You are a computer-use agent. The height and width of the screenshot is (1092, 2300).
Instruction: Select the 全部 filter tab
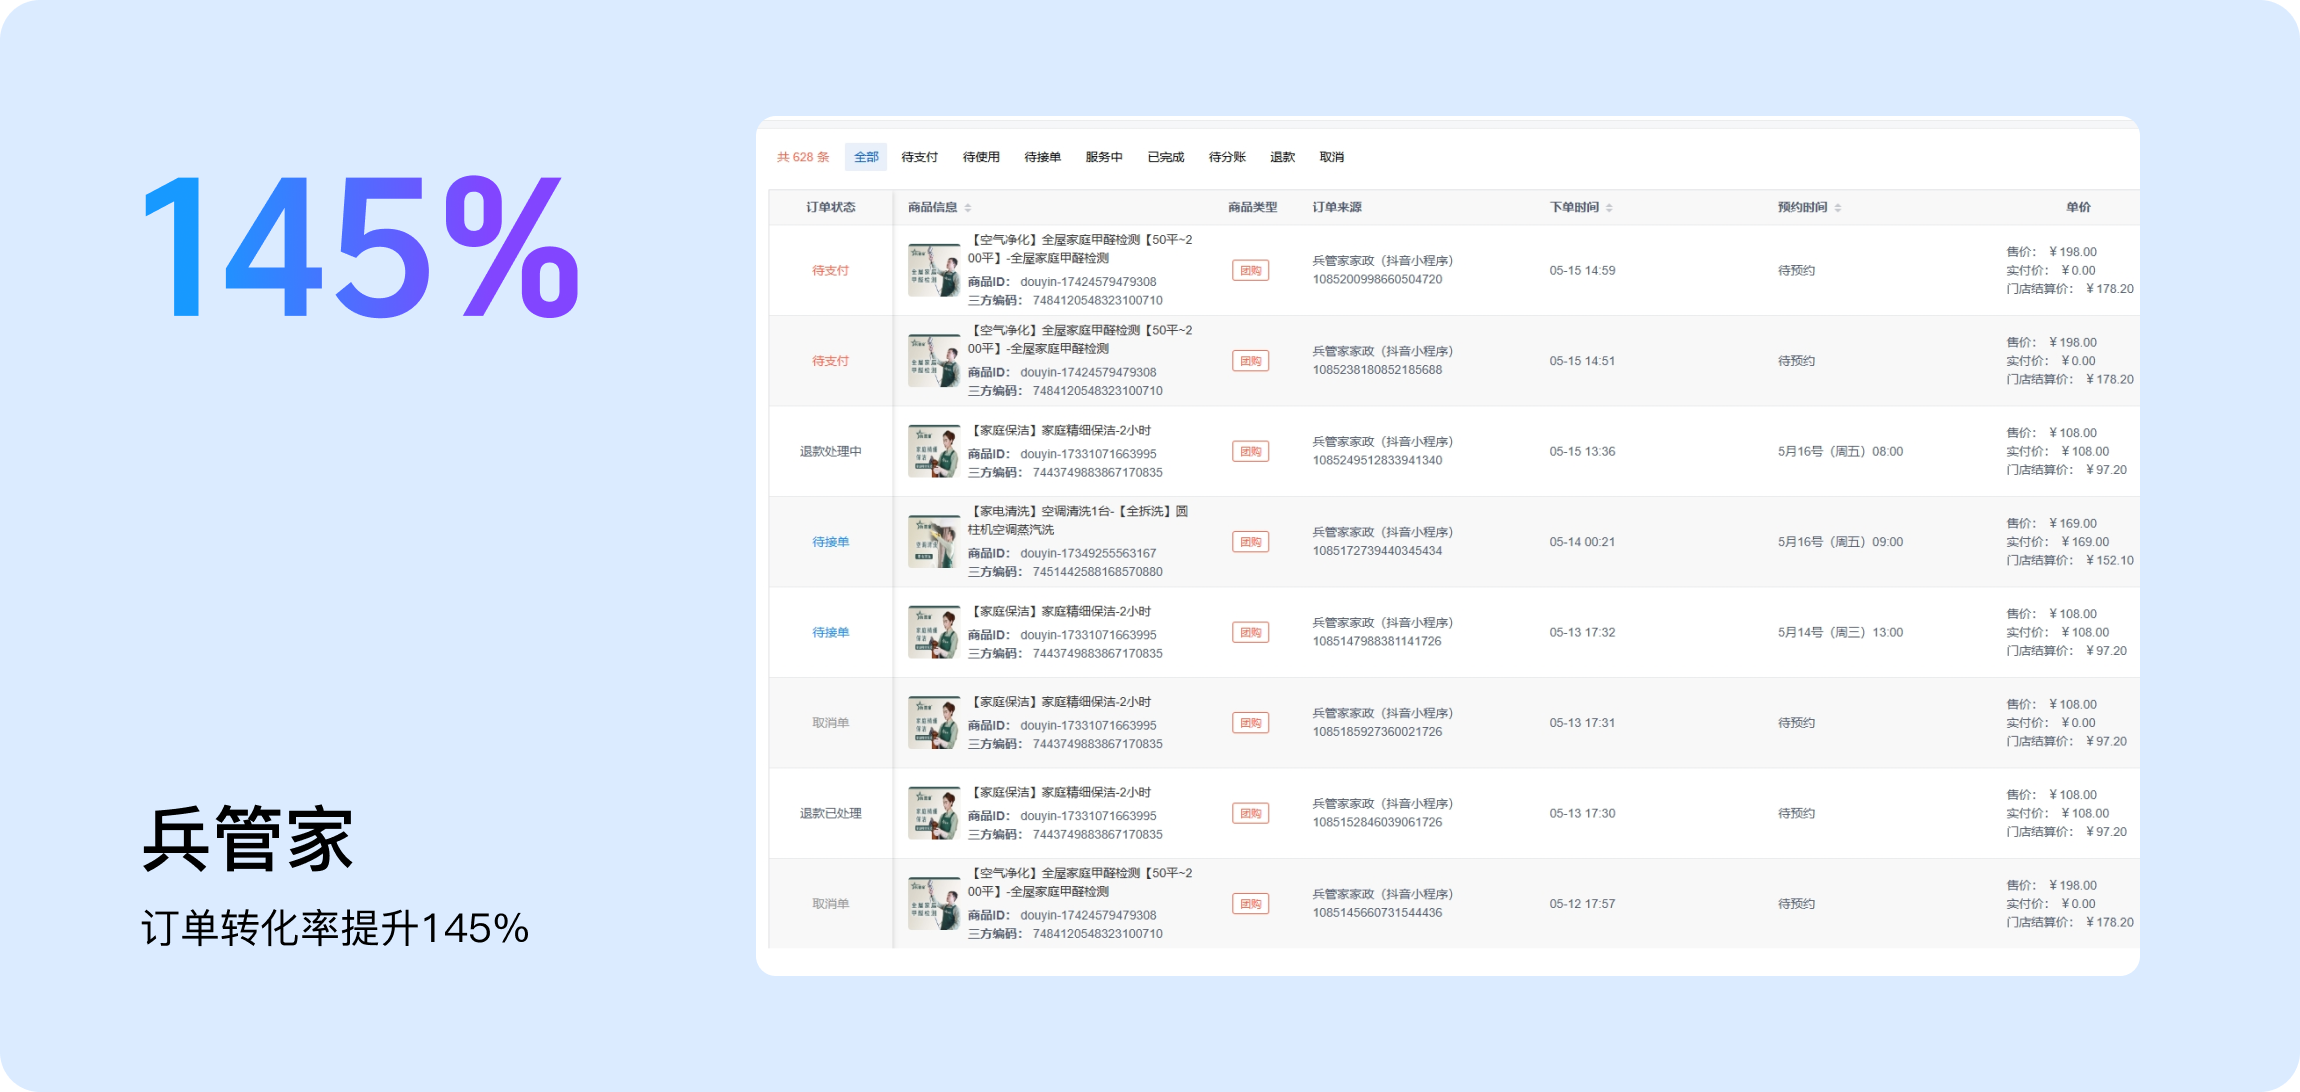click(x=866, y=157)
